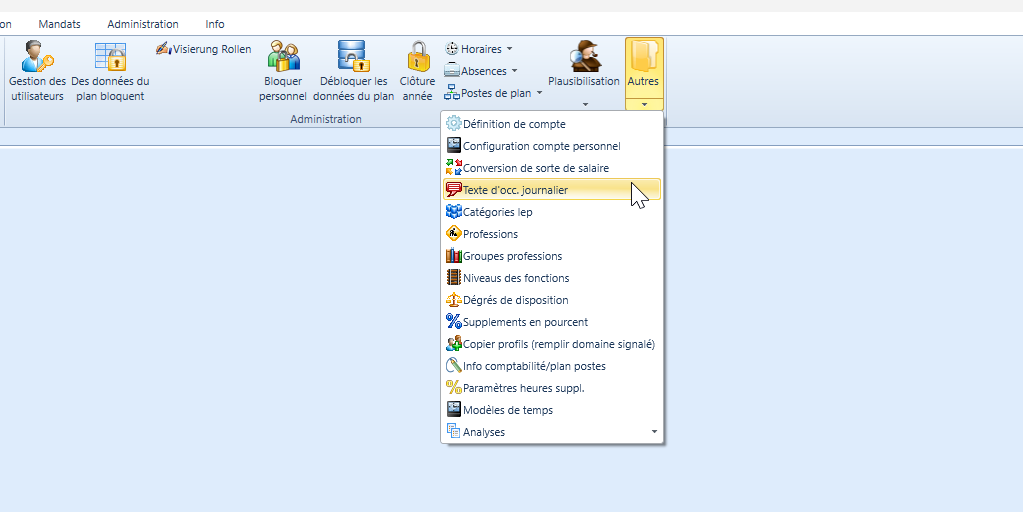The height and width of the screenshot is (512, 1023).
Task: Open Gestion des utilisateurs icon
Action: [x=37, y=56]
